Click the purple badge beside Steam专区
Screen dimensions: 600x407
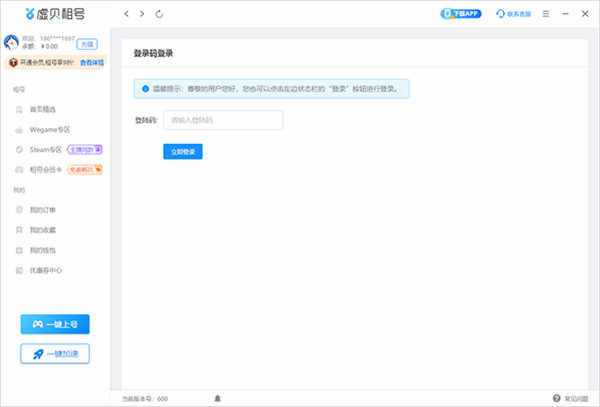point(85,150)
